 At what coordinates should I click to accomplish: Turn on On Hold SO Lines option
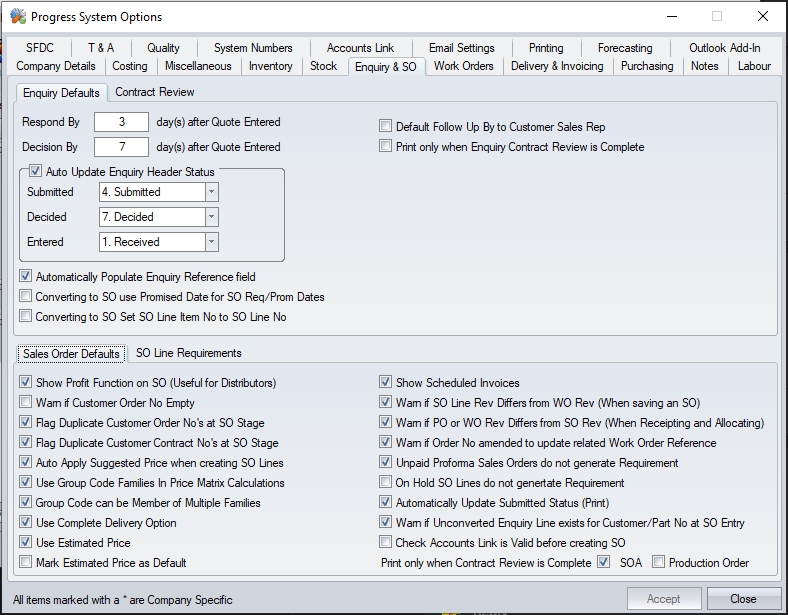tap(386, 483)
